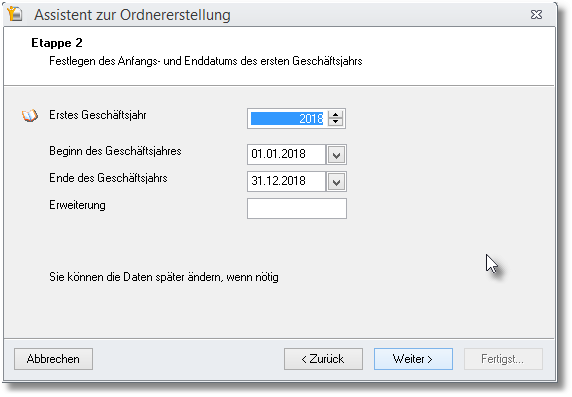
Task: Click the open book icon beside Erstes Geschäftsjahr
Action: (30, 116)
